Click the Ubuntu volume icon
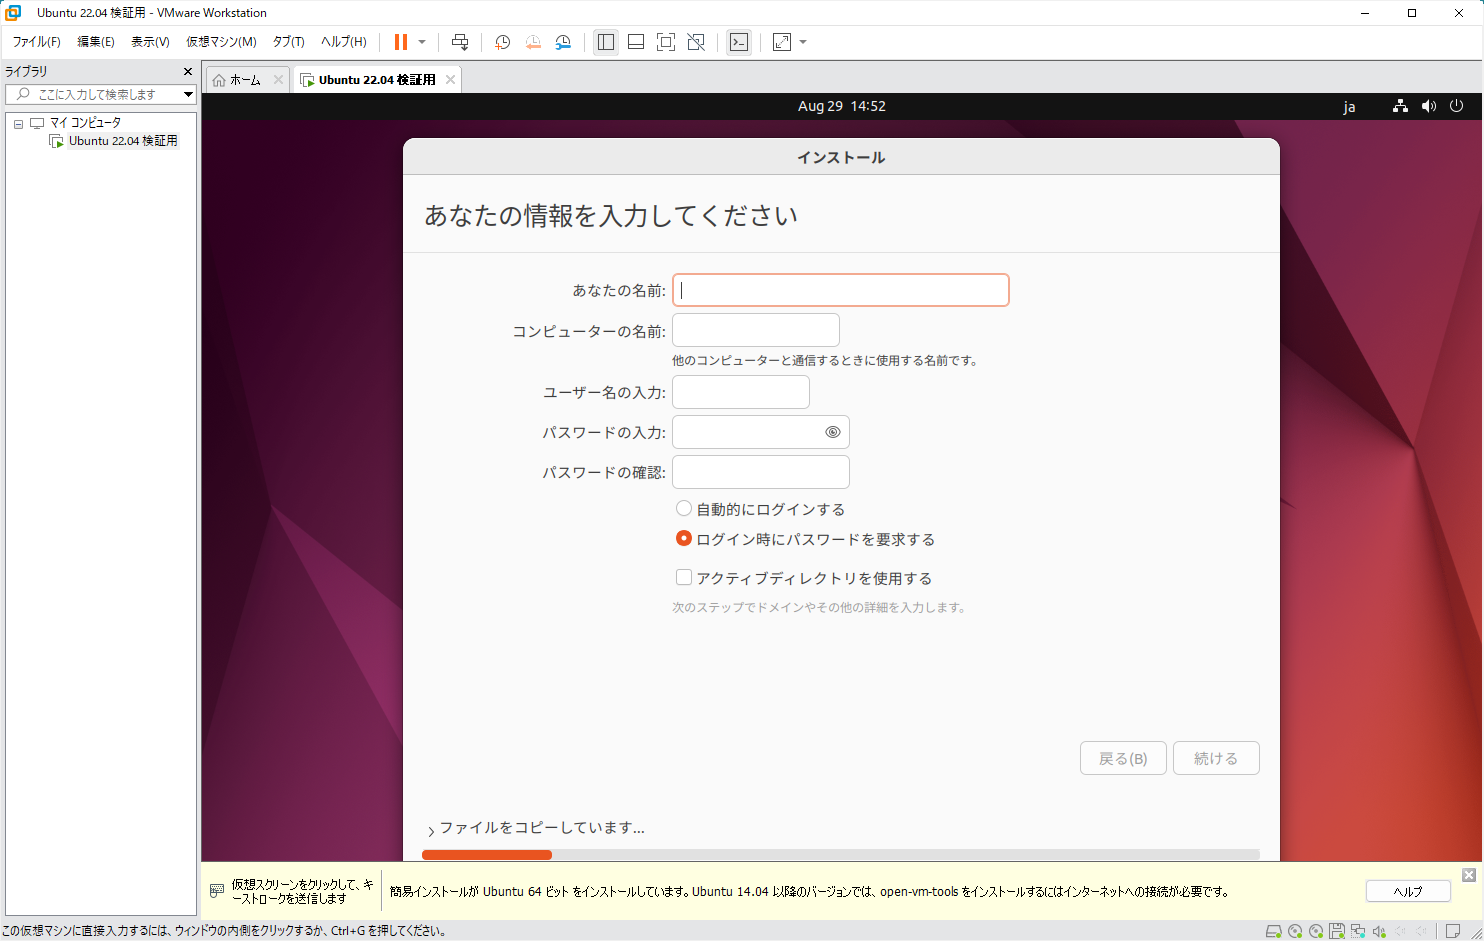The width and height of the screenshot is (1484, 941). tap(1428, 106)
